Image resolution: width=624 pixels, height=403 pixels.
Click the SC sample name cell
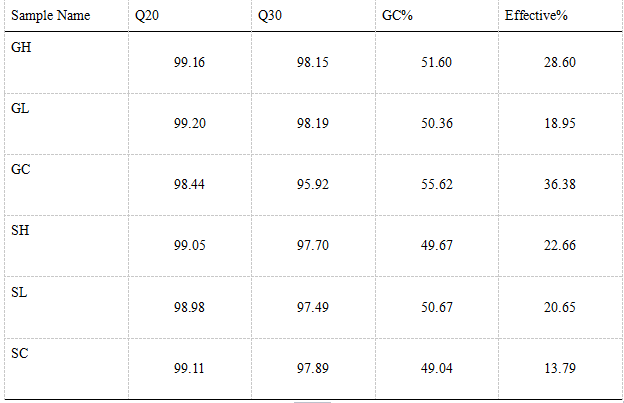click(x=20, y=353)
